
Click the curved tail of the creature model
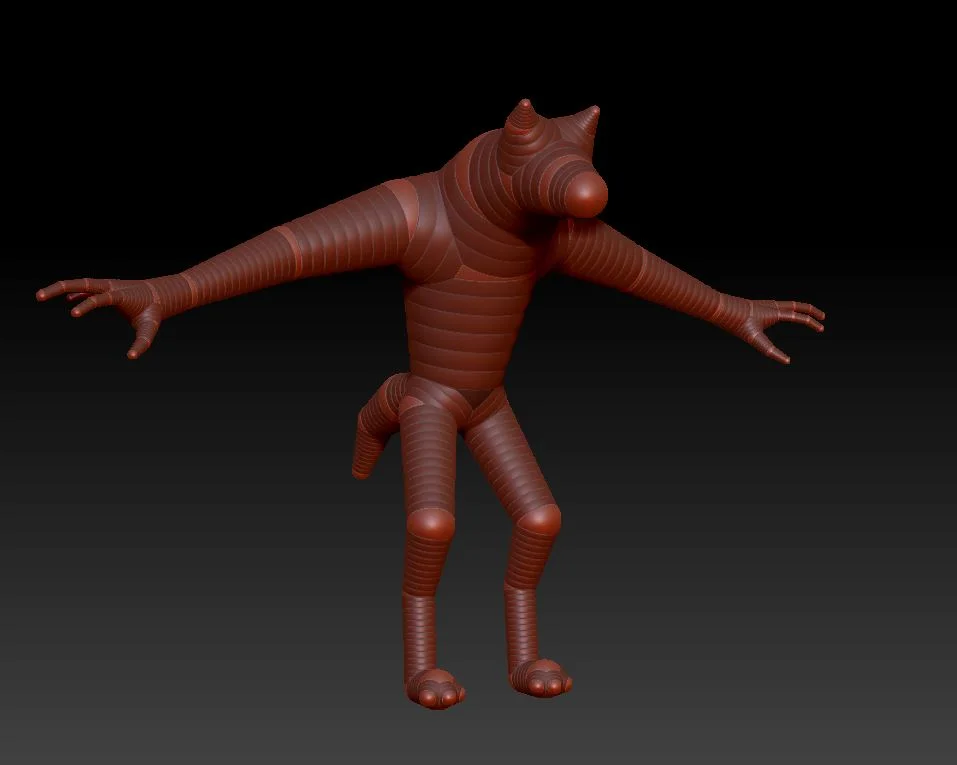coord(376,426)
